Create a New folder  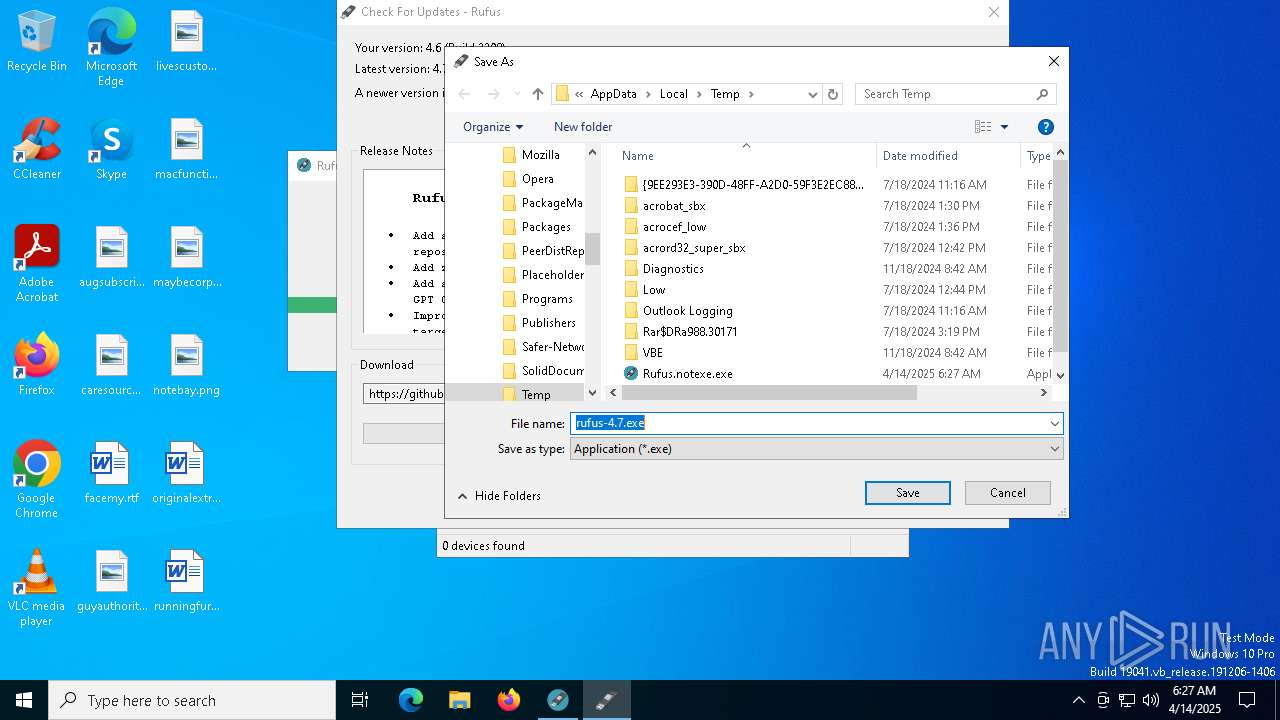583,127
